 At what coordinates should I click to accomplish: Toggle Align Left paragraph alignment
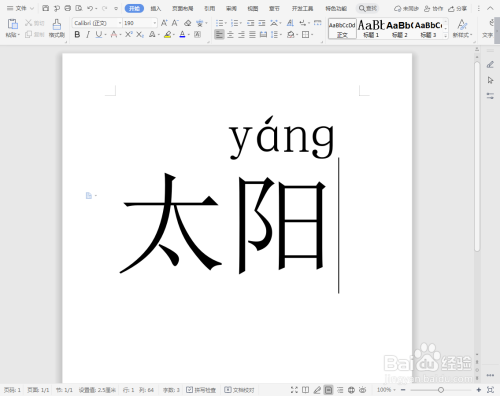pyautogui.click(x=219, y=34)
